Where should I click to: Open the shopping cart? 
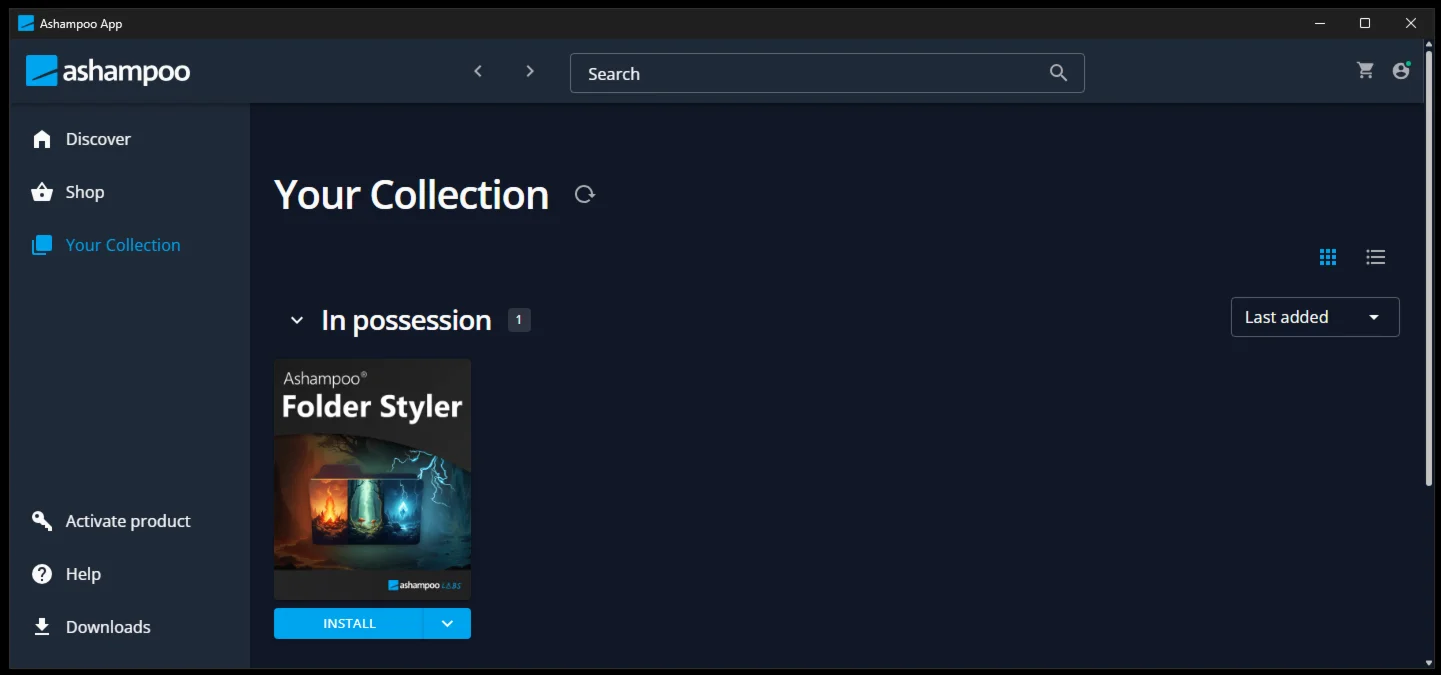(x=1365, y=70)
